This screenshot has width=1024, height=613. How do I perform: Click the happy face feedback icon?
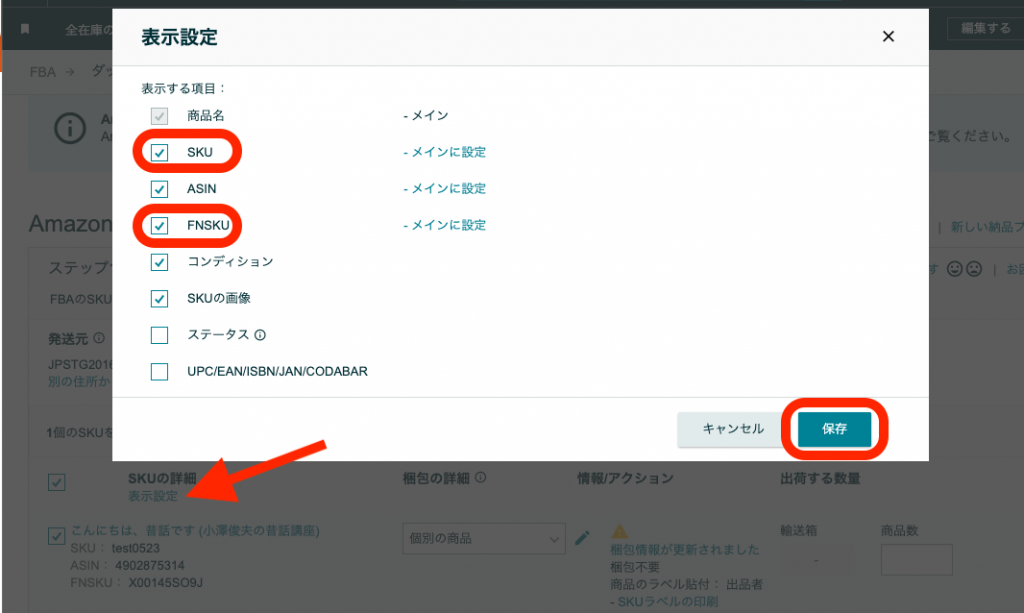955,268
